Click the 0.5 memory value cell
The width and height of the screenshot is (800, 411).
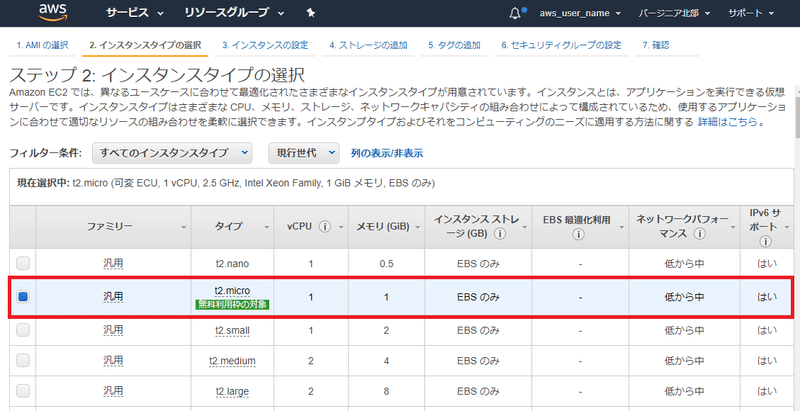coord(387,264)
